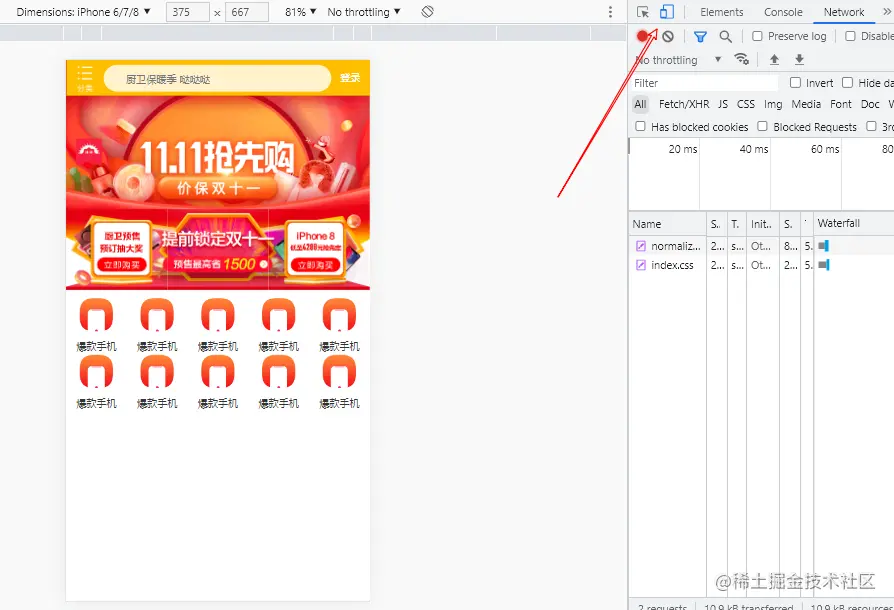
Task: Click the export HAR download arrow
Action: [x=799, y=59]
